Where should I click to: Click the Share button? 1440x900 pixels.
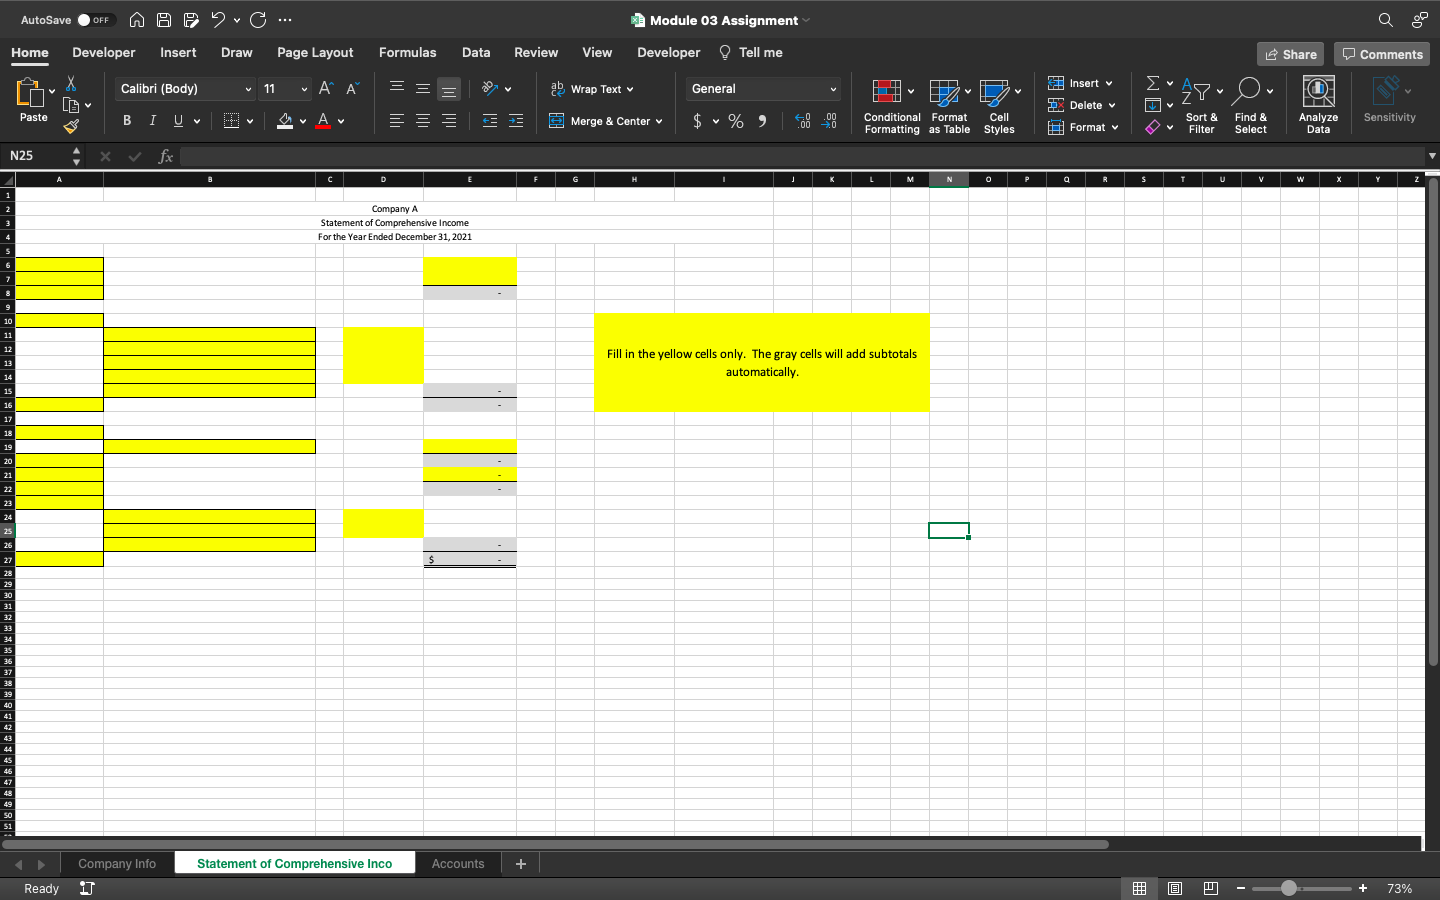tap(1290, 53)
